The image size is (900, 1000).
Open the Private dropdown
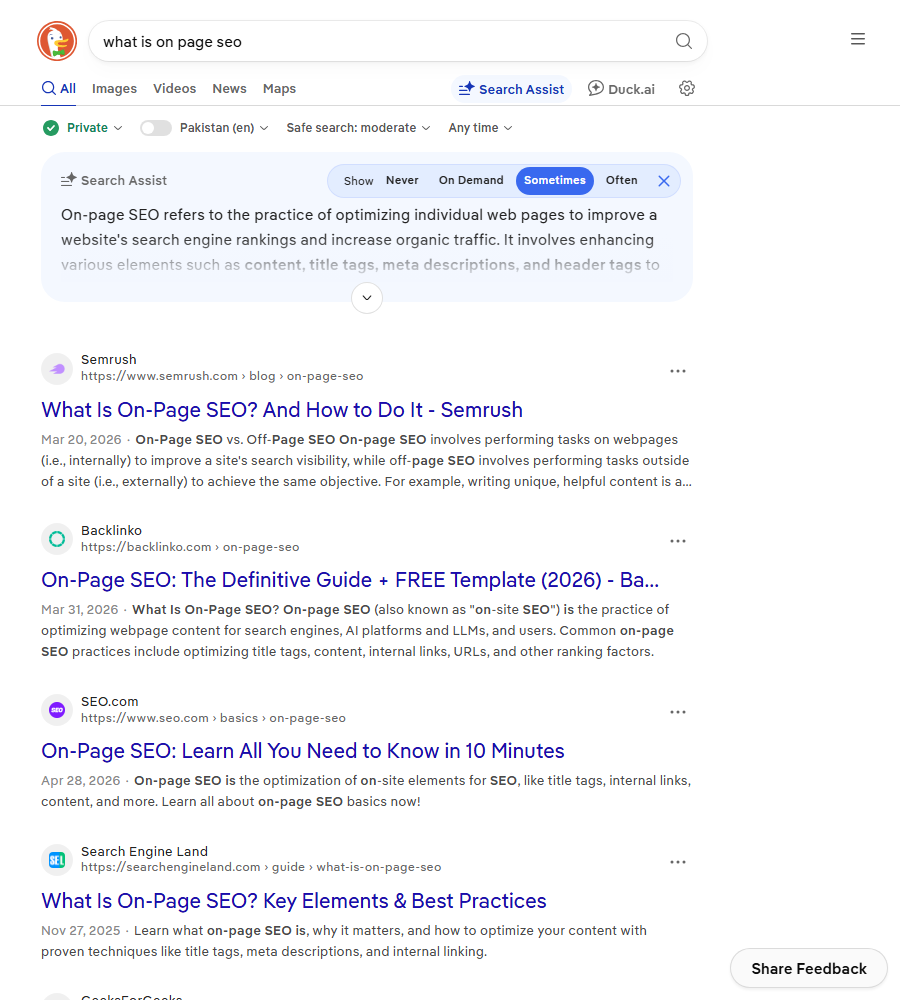coord(94,128)
